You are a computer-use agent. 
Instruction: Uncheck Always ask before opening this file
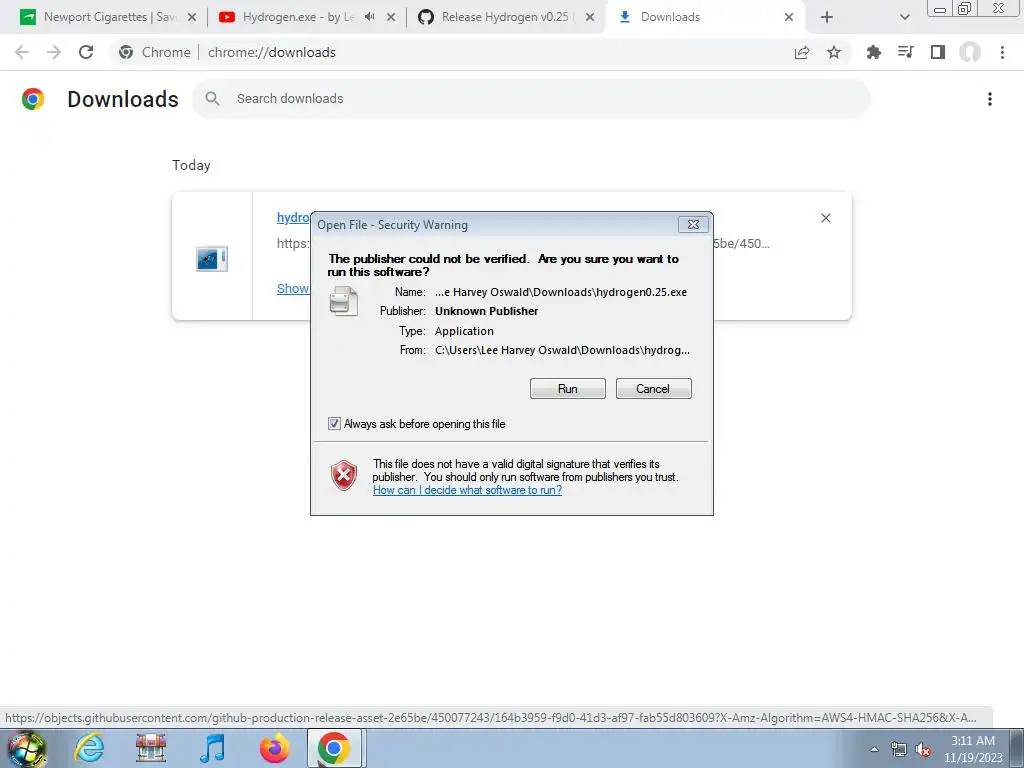pos(334,424)
